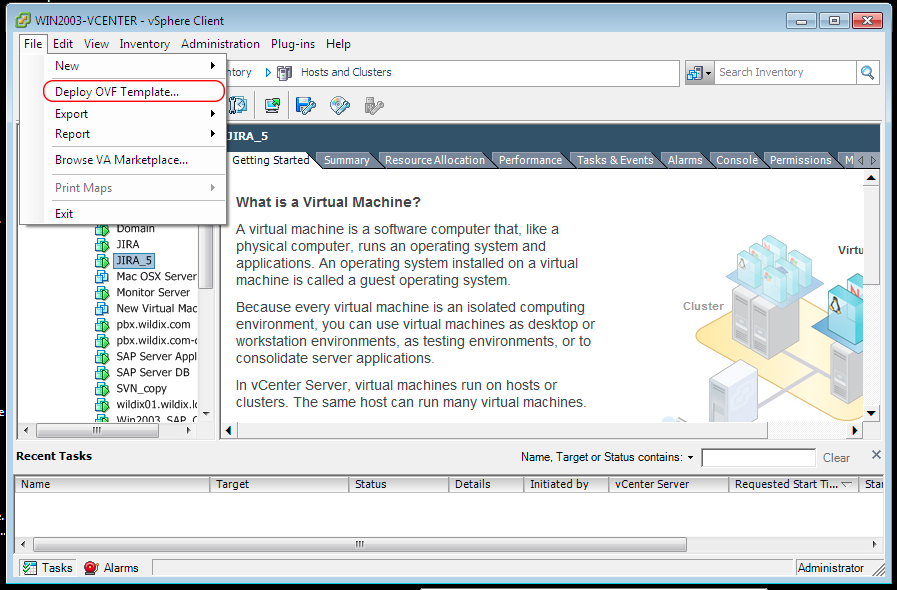The image size is (897, 590).
Task: Select pbx.wildix.com in inventory tree
Action: [x=153, y=324]
